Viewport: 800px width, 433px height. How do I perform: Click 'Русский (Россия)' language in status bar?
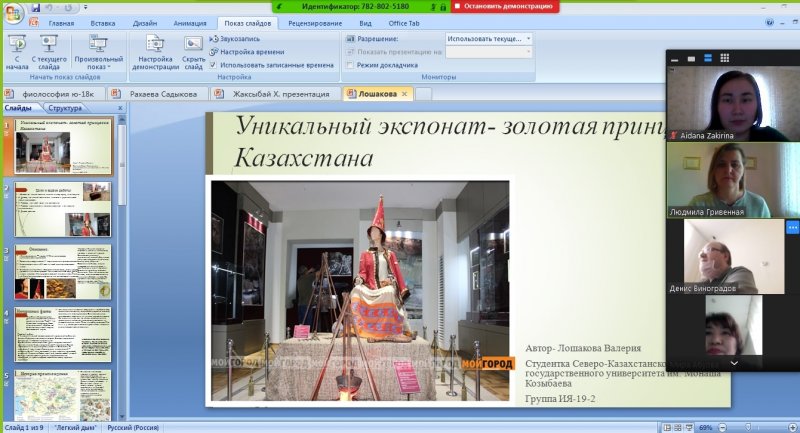(x=133, y=428)
